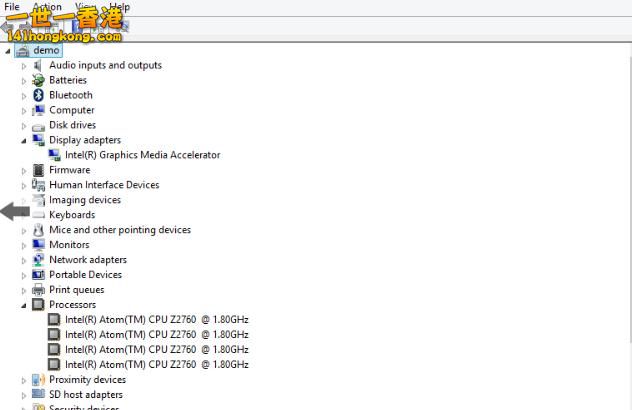The height and width of the screenshot is (410, 632).
Task: Expand the Firmware category arrow
Action: 24,170
